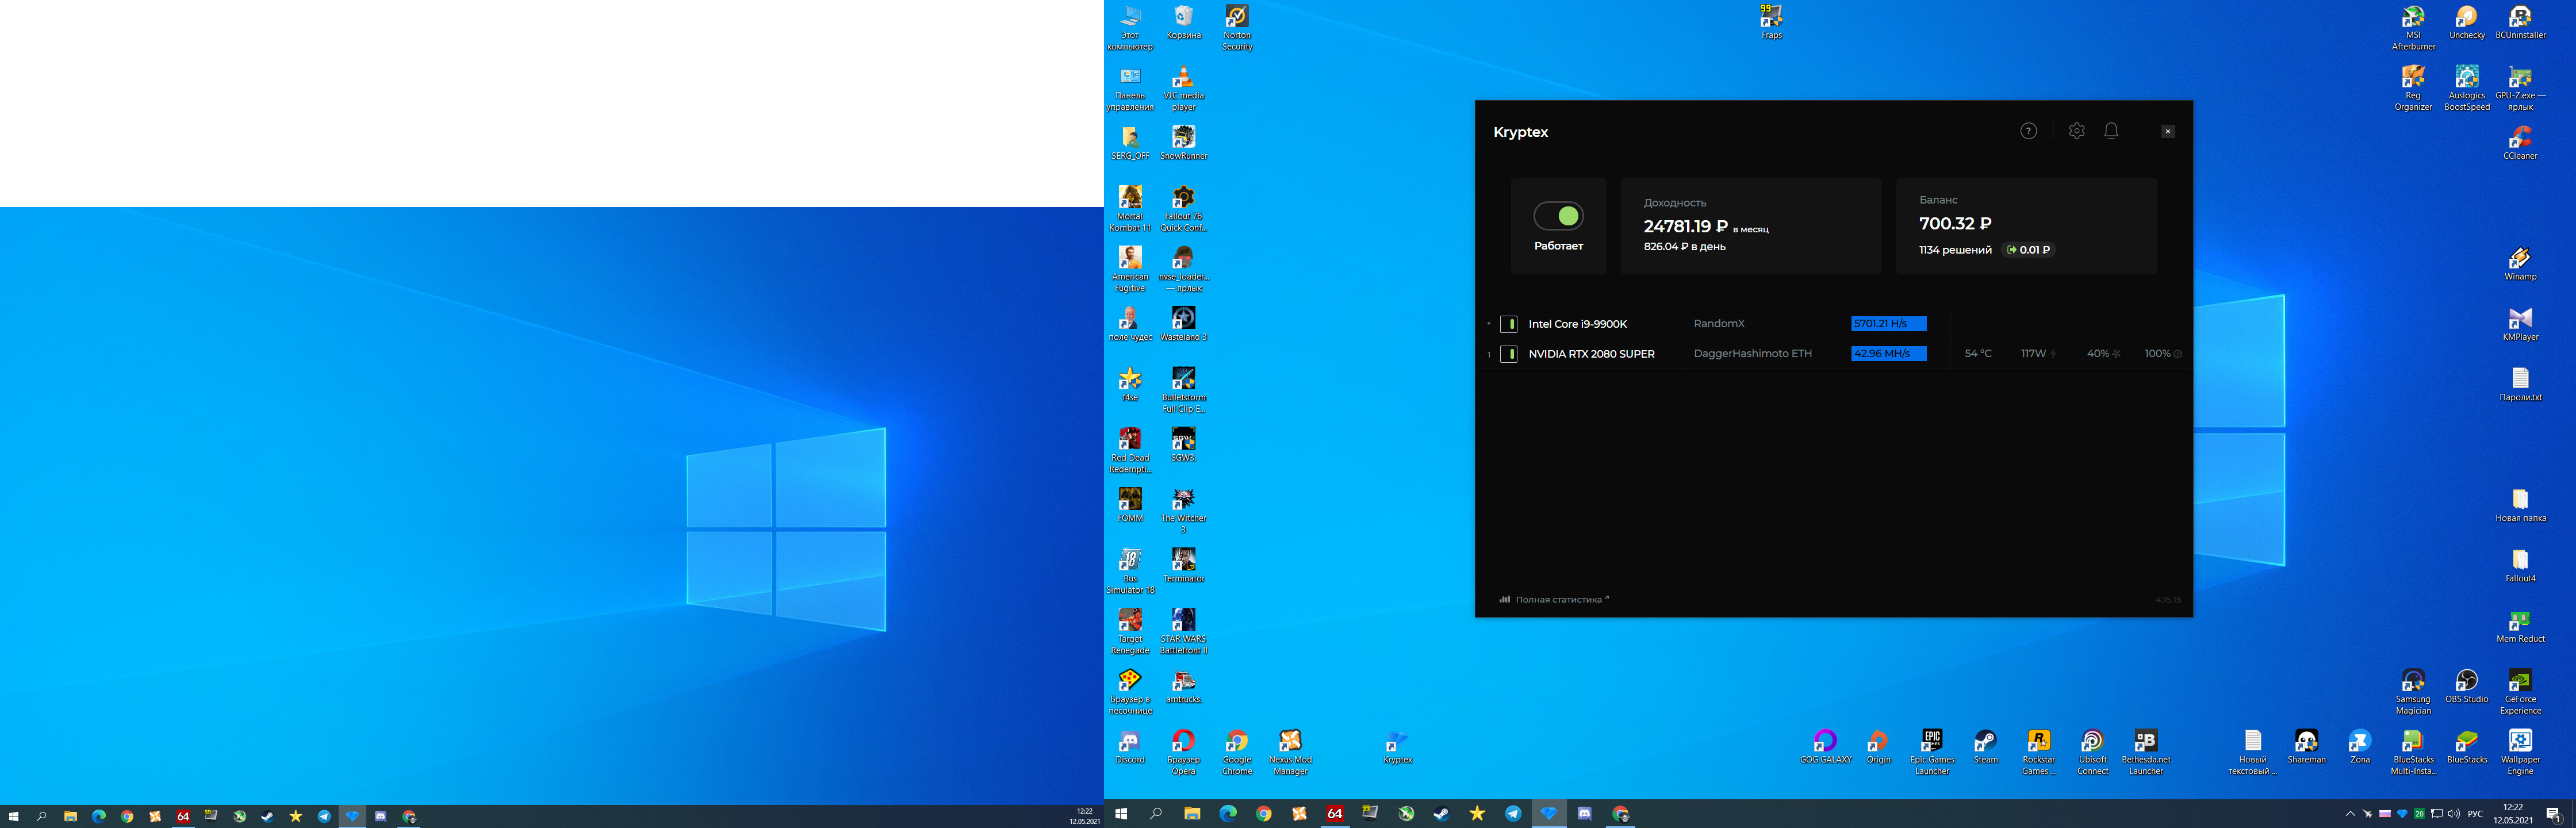Open the Ubisoft Connect shortcut
2576x828 pixels.
click(x=2092, y=753)
